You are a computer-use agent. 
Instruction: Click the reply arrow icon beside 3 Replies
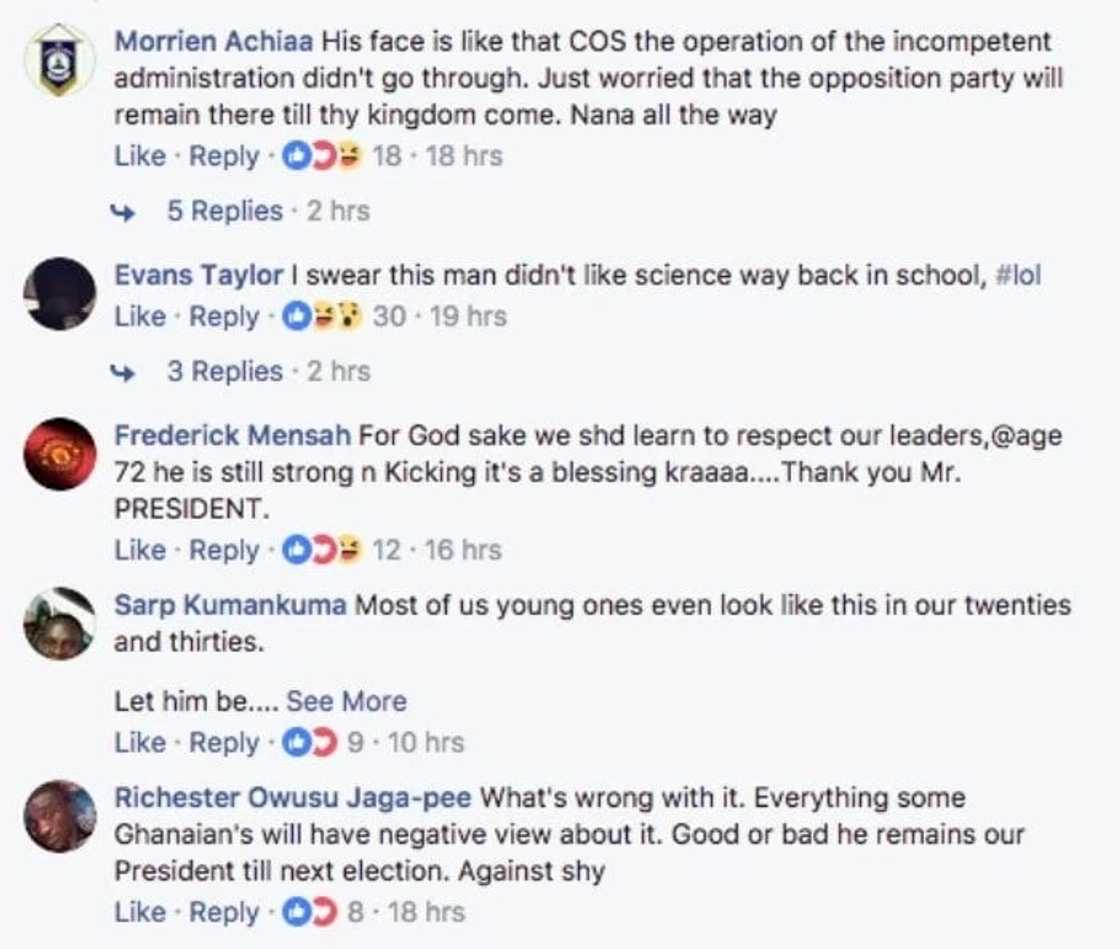pyautogui.click(x=124, y=371)
